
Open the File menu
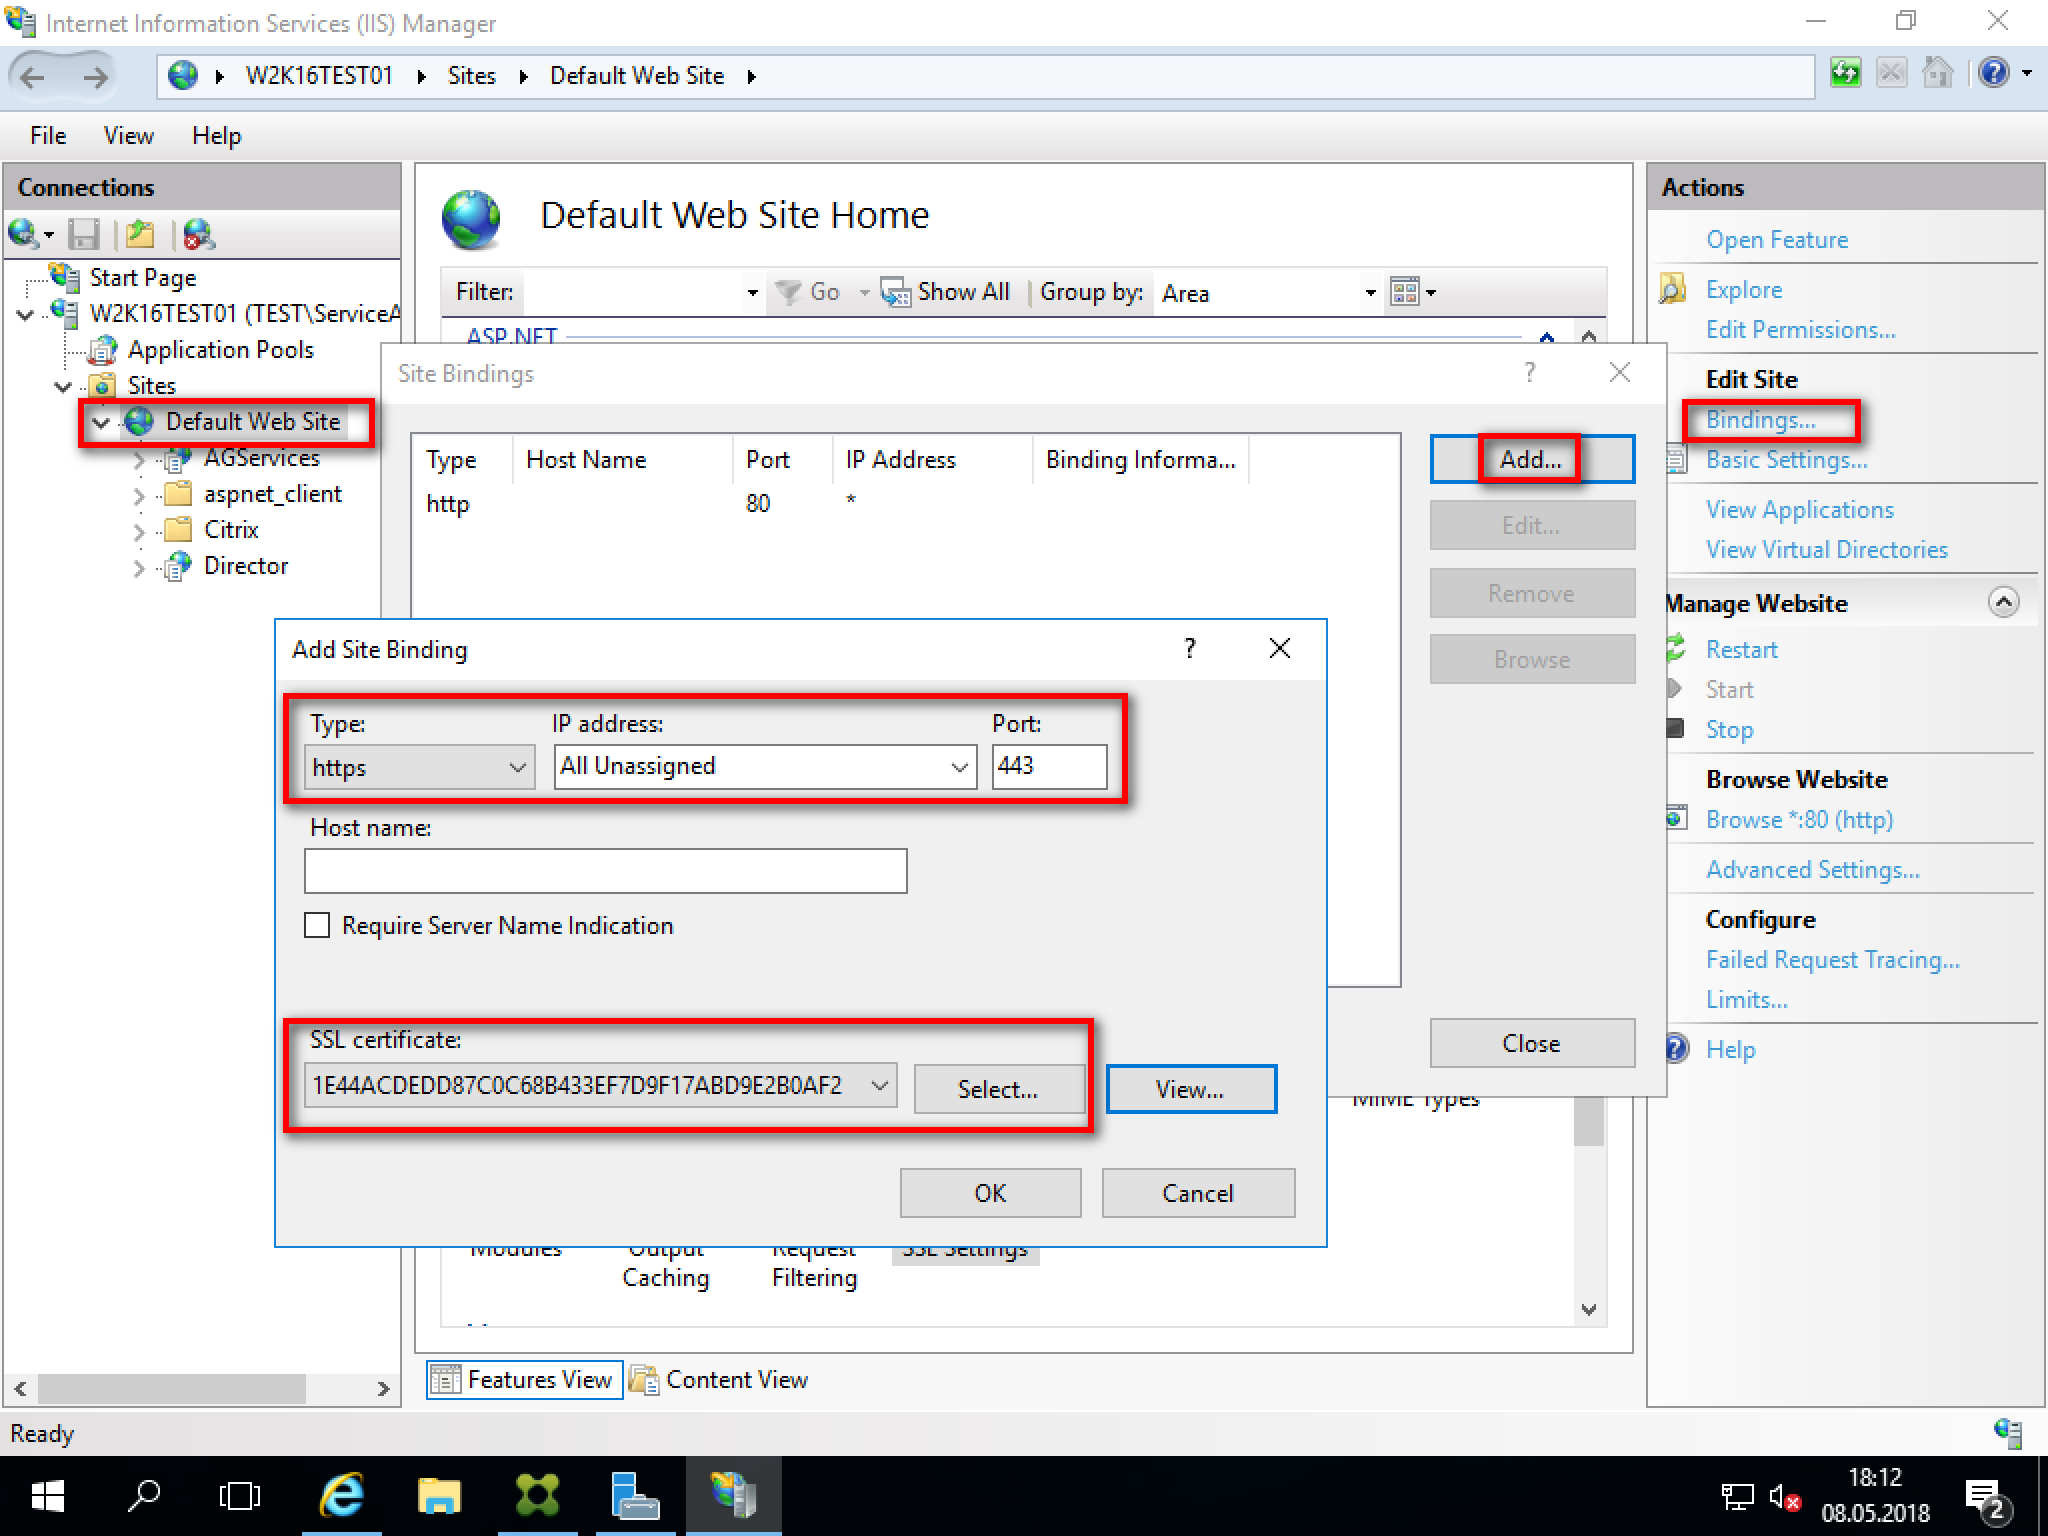48,136
